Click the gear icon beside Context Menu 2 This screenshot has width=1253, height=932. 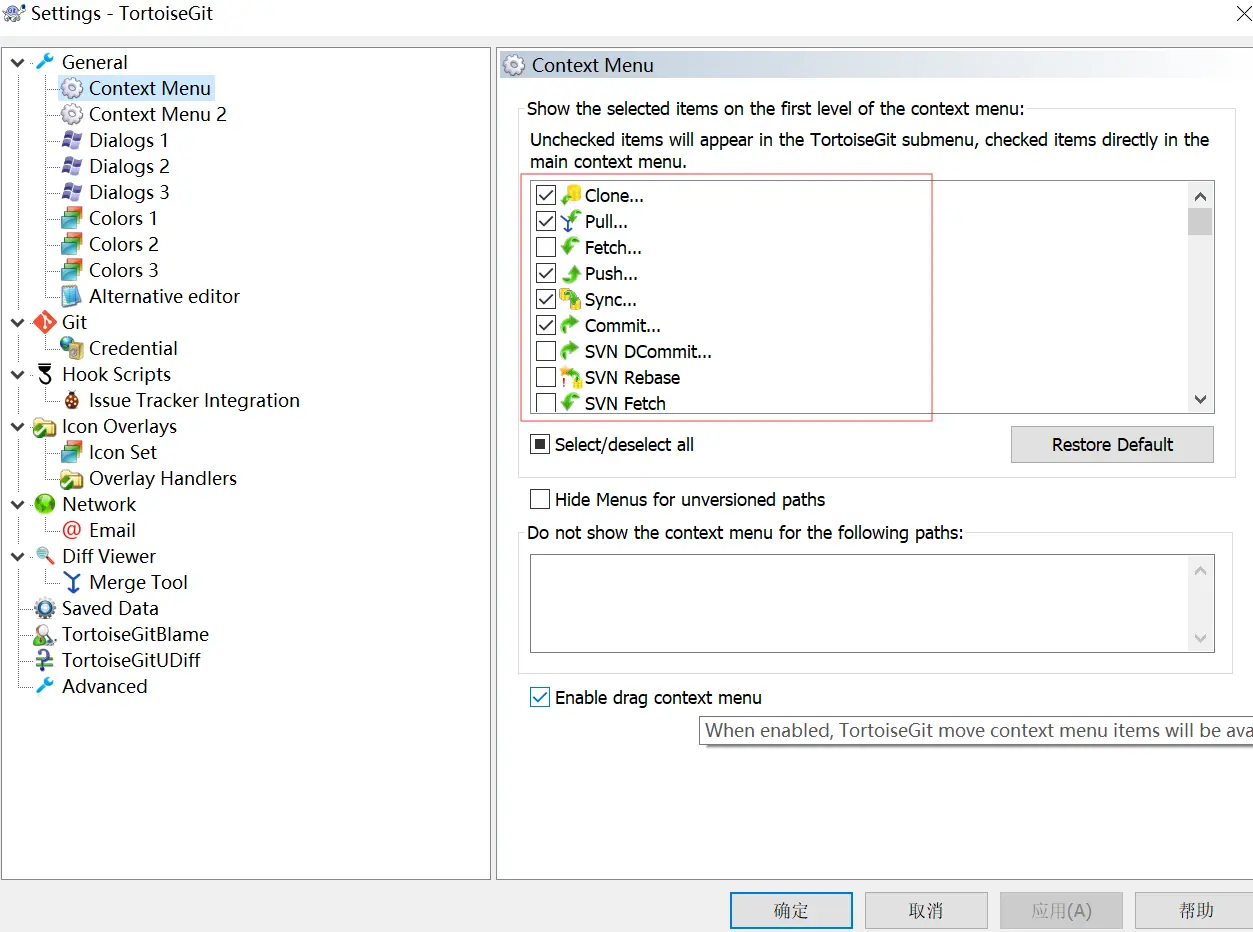(72, 114)
